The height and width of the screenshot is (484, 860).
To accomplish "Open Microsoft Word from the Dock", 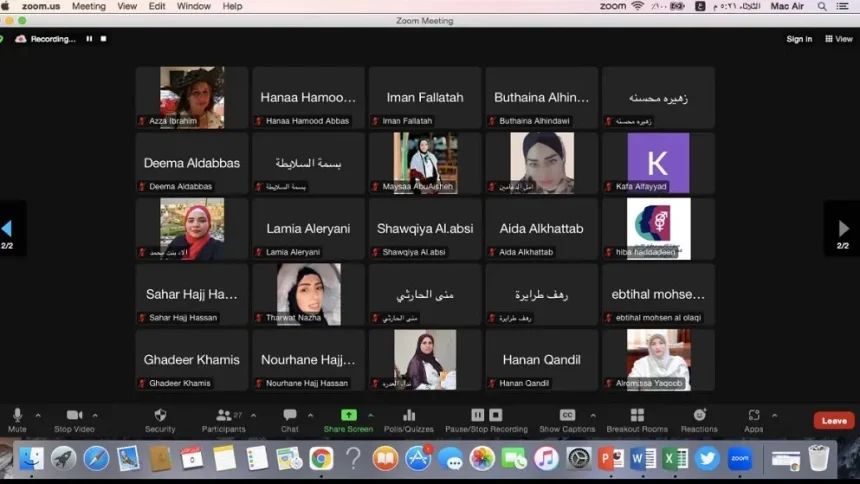I will point(643,458).
